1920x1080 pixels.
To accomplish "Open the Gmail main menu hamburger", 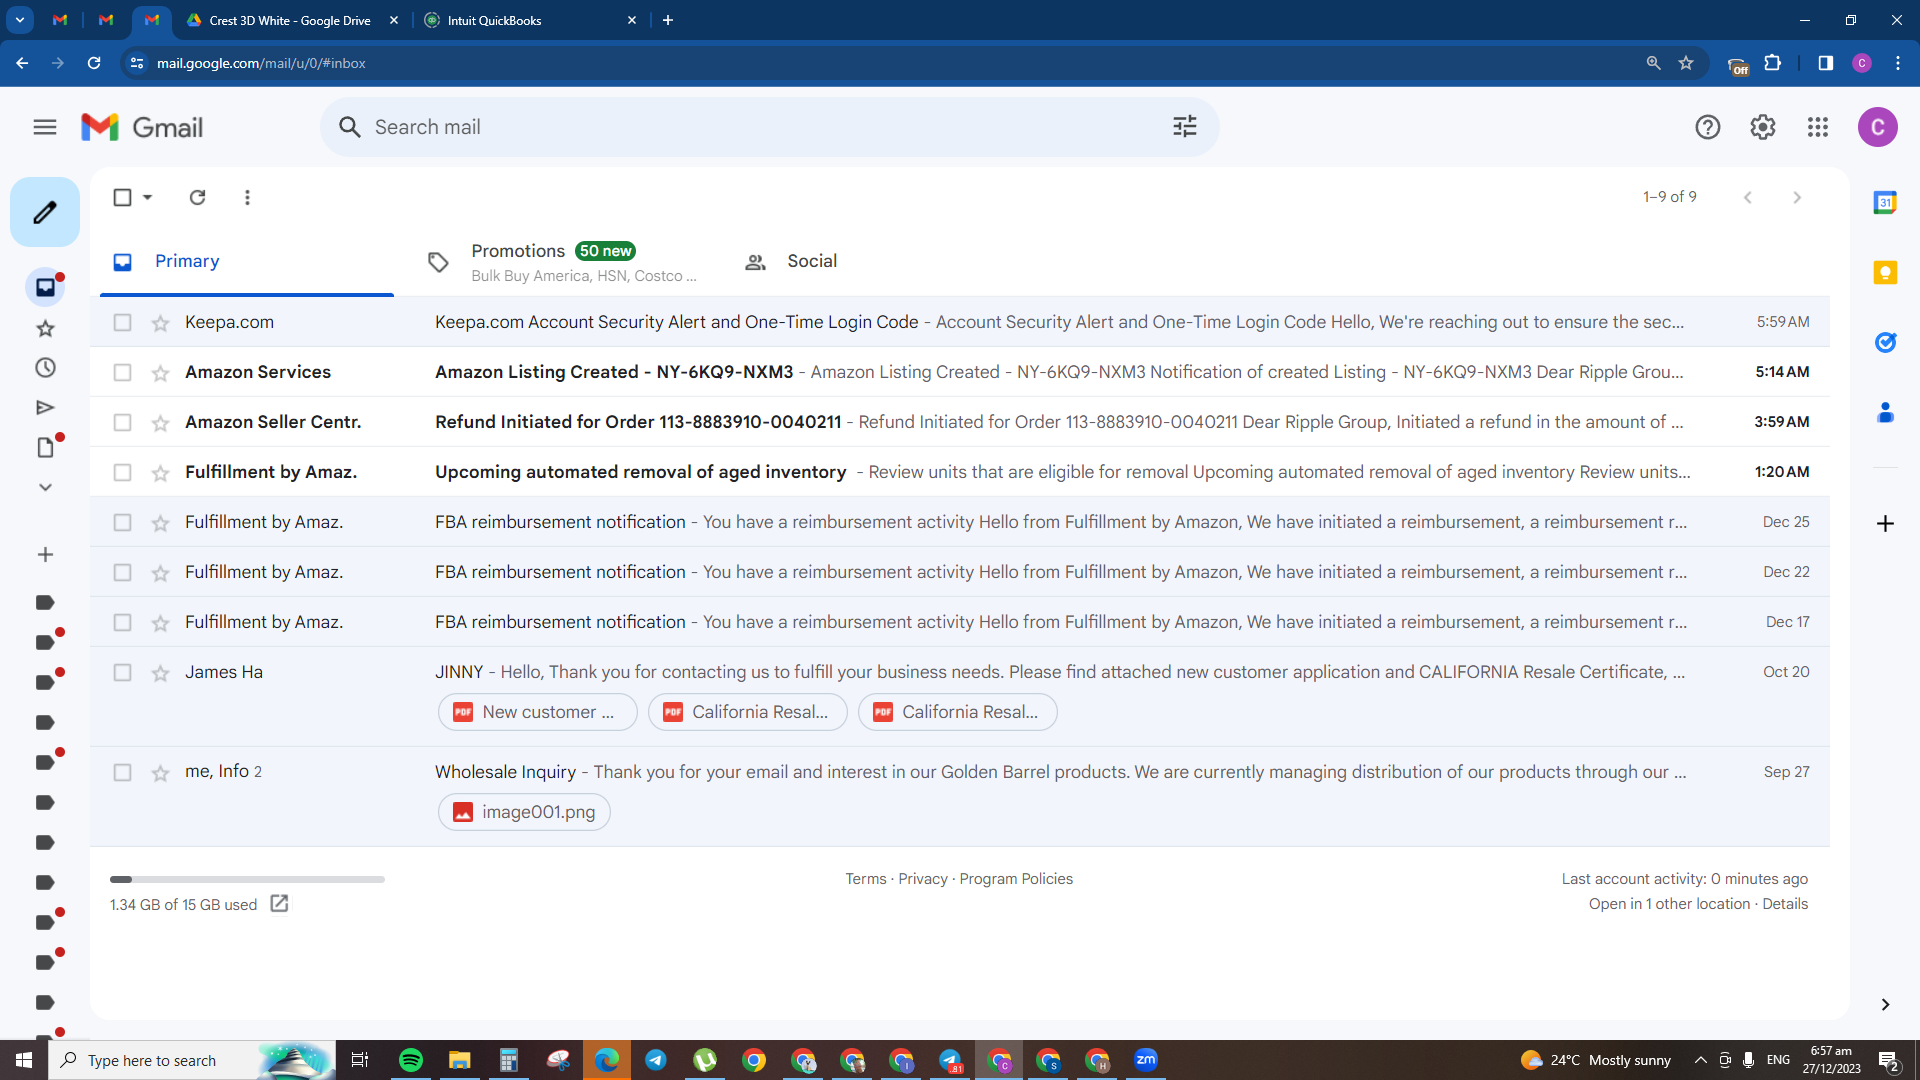I will click(45, 127).
